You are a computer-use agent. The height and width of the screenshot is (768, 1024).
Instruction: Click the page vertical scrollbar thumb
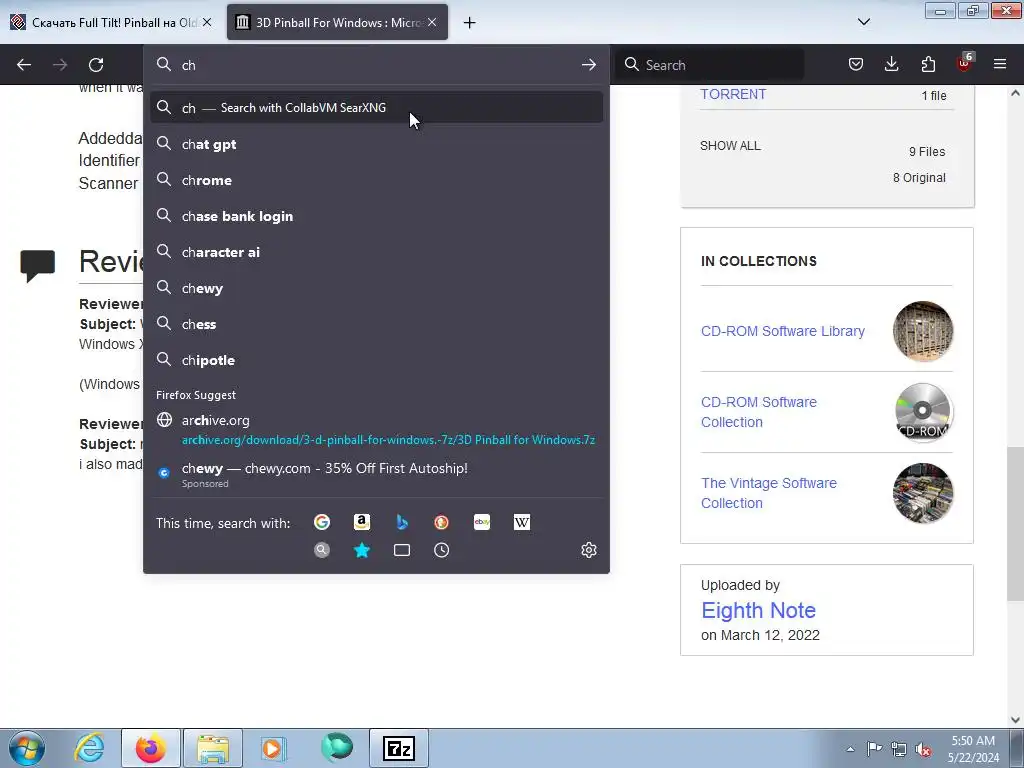coord(1015,524)
